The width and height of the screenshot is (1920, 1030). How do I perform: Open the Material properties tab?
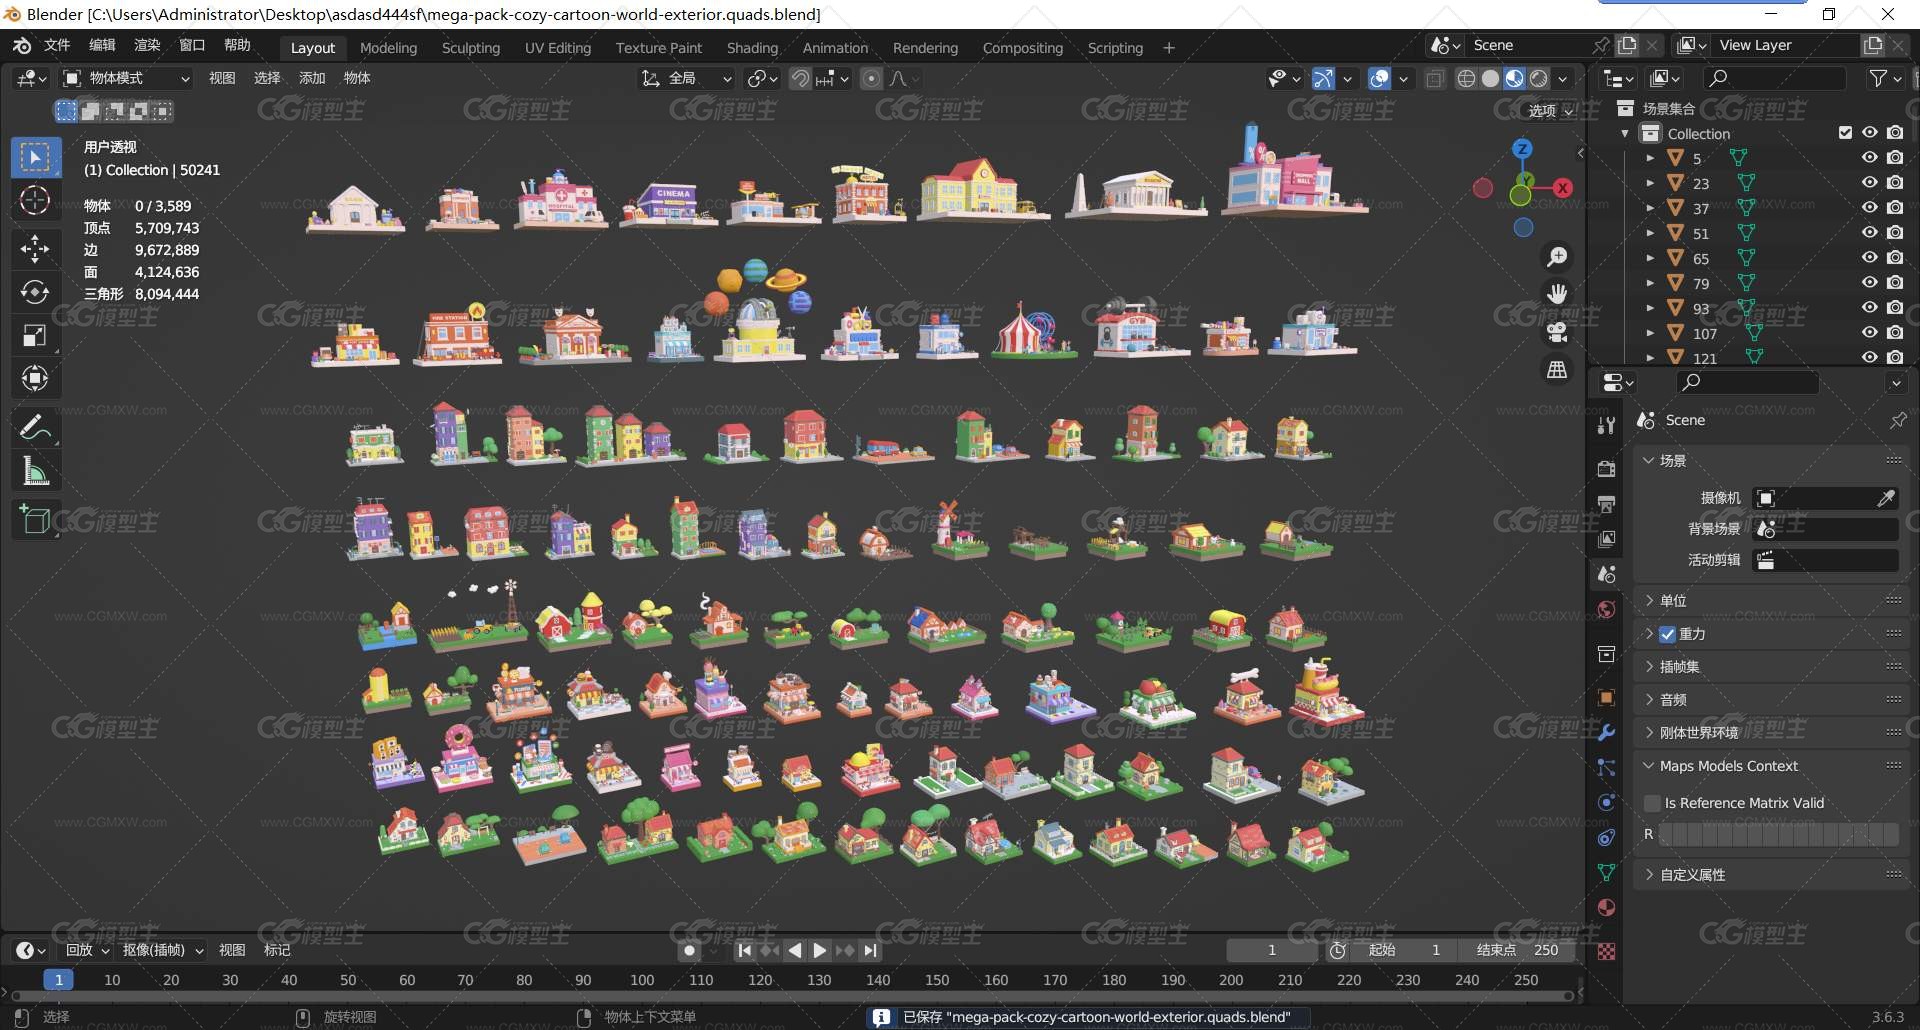tap(1606, 907)
